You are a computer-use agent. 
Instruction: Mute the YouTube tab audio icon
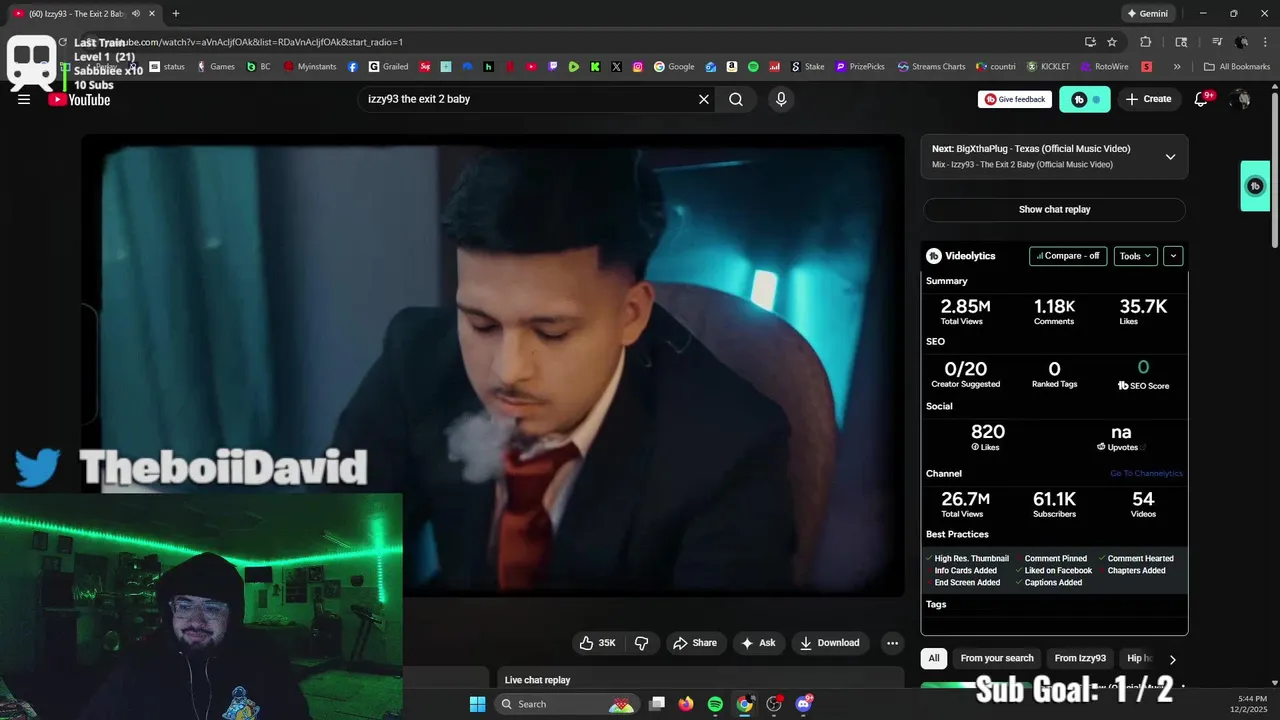click(136, 14)
